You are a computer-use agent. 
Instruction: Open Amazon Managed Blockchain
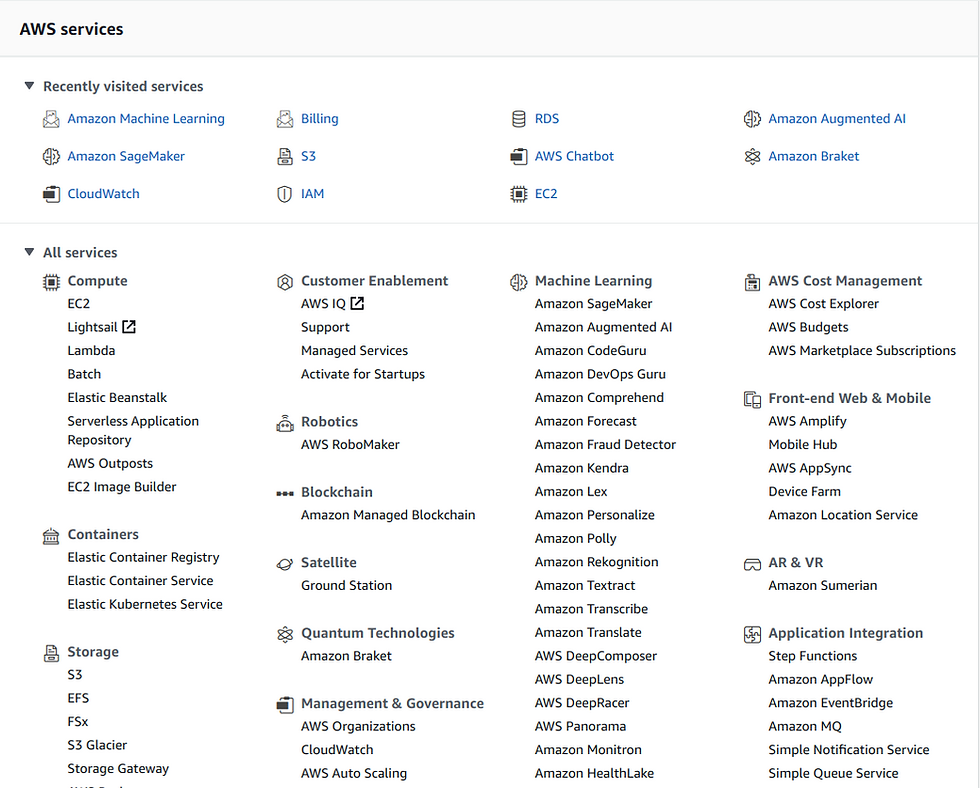click(x=388, y=515)
